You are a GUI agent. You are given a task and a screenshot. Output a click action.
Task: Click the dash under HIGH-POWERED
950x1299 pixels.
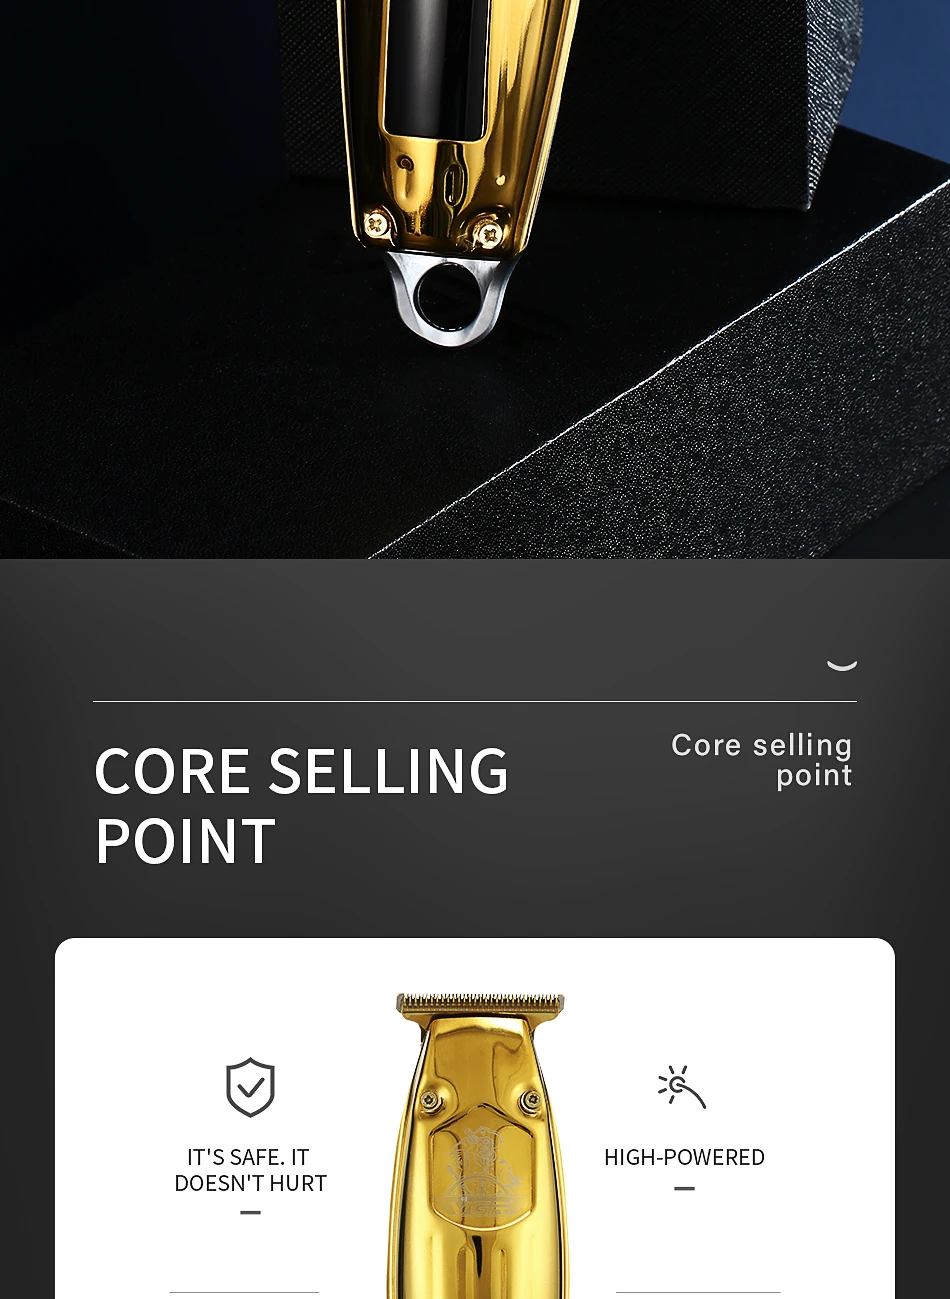click(x=684, y=1188)
